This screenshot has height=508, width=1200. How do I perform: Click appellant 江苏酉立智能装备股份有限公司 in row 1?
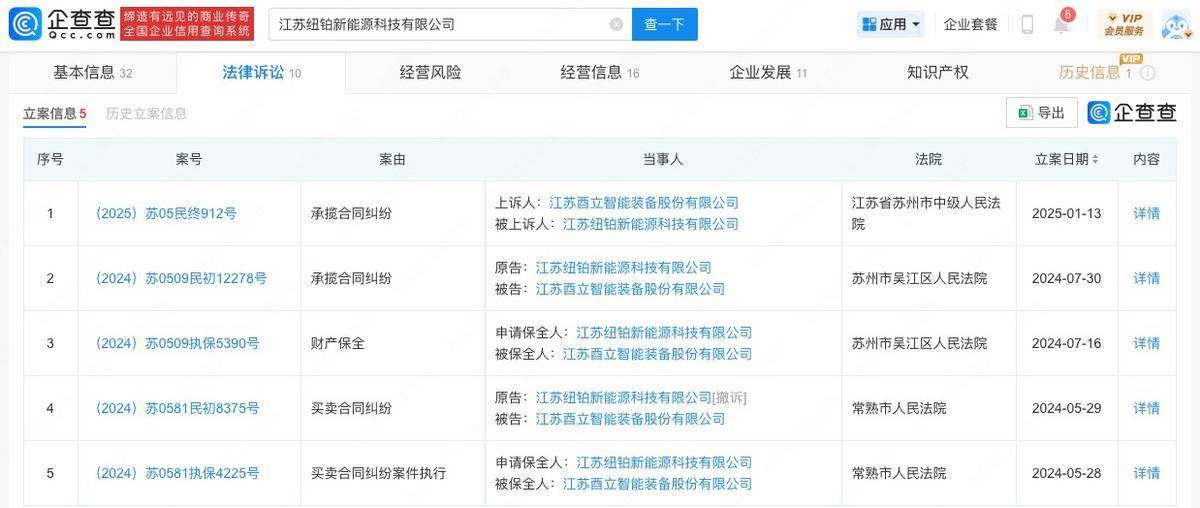[x=644, y=202]
